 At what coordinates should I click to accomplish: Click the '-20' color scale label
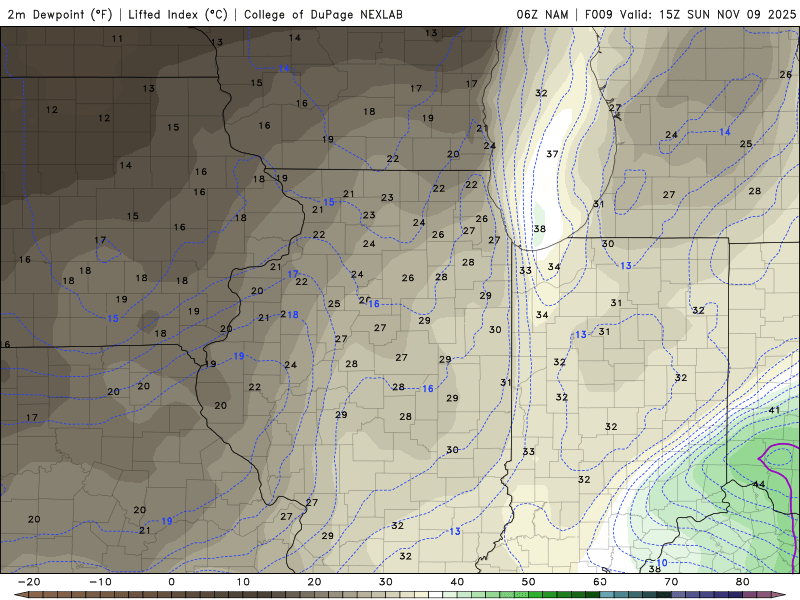click(x=29, y=582)
